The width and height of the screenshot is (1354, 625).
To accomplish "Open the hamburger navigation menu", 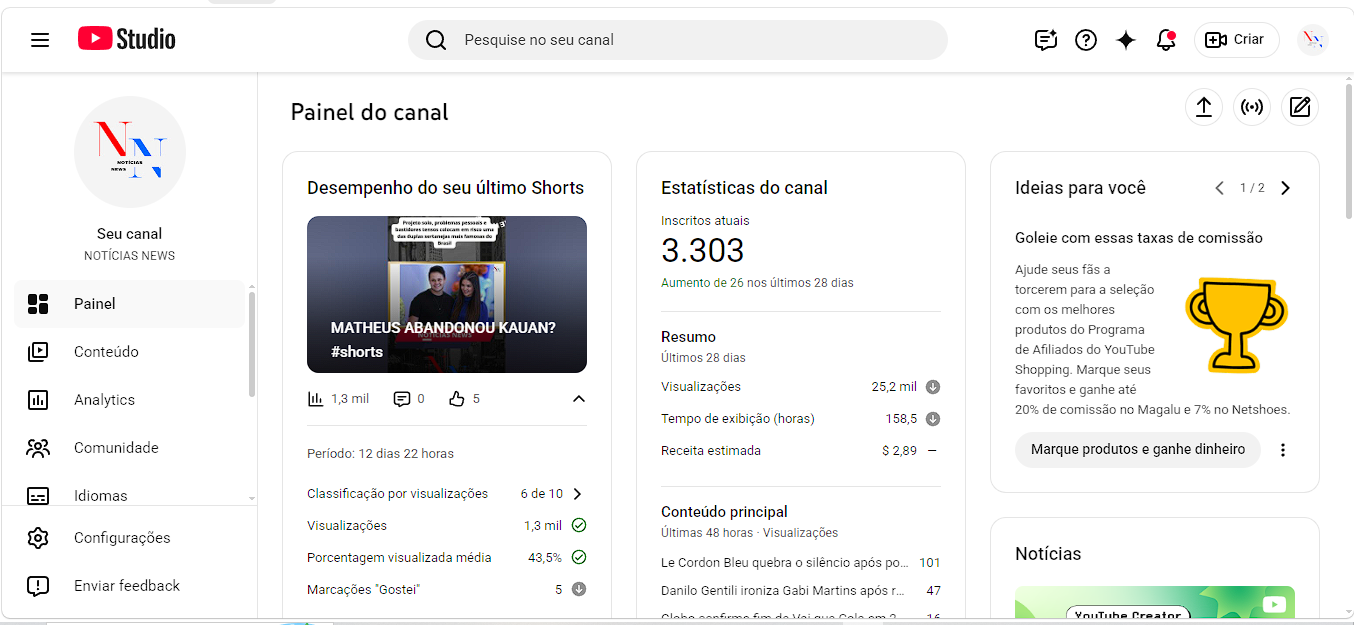I will click(40, 40).
